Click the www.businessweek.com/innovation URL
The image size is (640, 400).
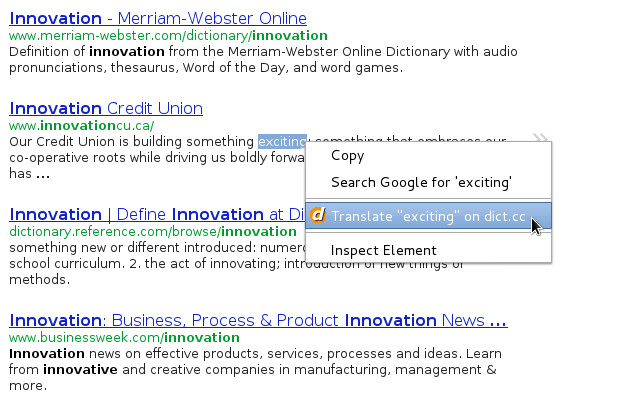[124, 338]
